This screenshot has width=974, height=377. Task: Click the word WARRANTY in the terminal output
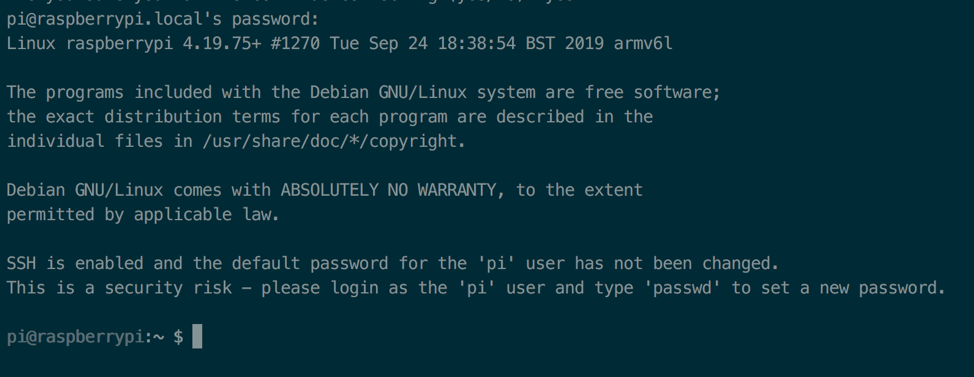[457, 190]
